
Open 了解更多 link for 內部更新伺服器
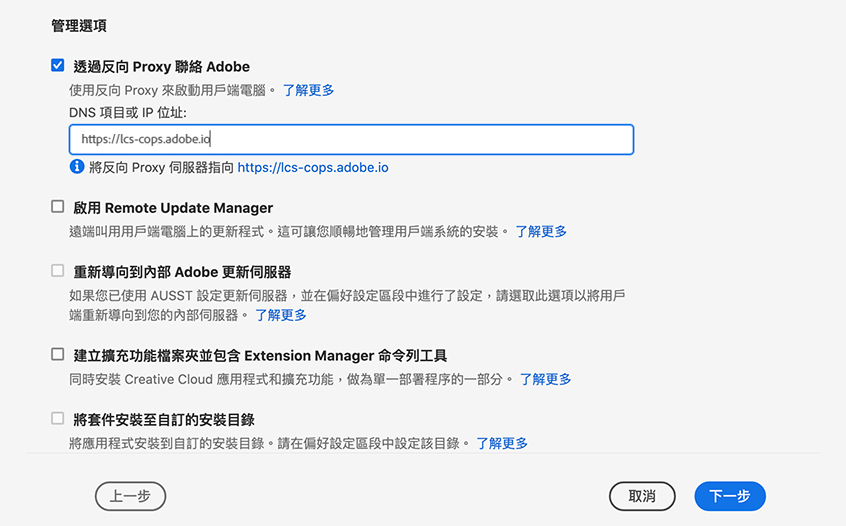(281, 315)
